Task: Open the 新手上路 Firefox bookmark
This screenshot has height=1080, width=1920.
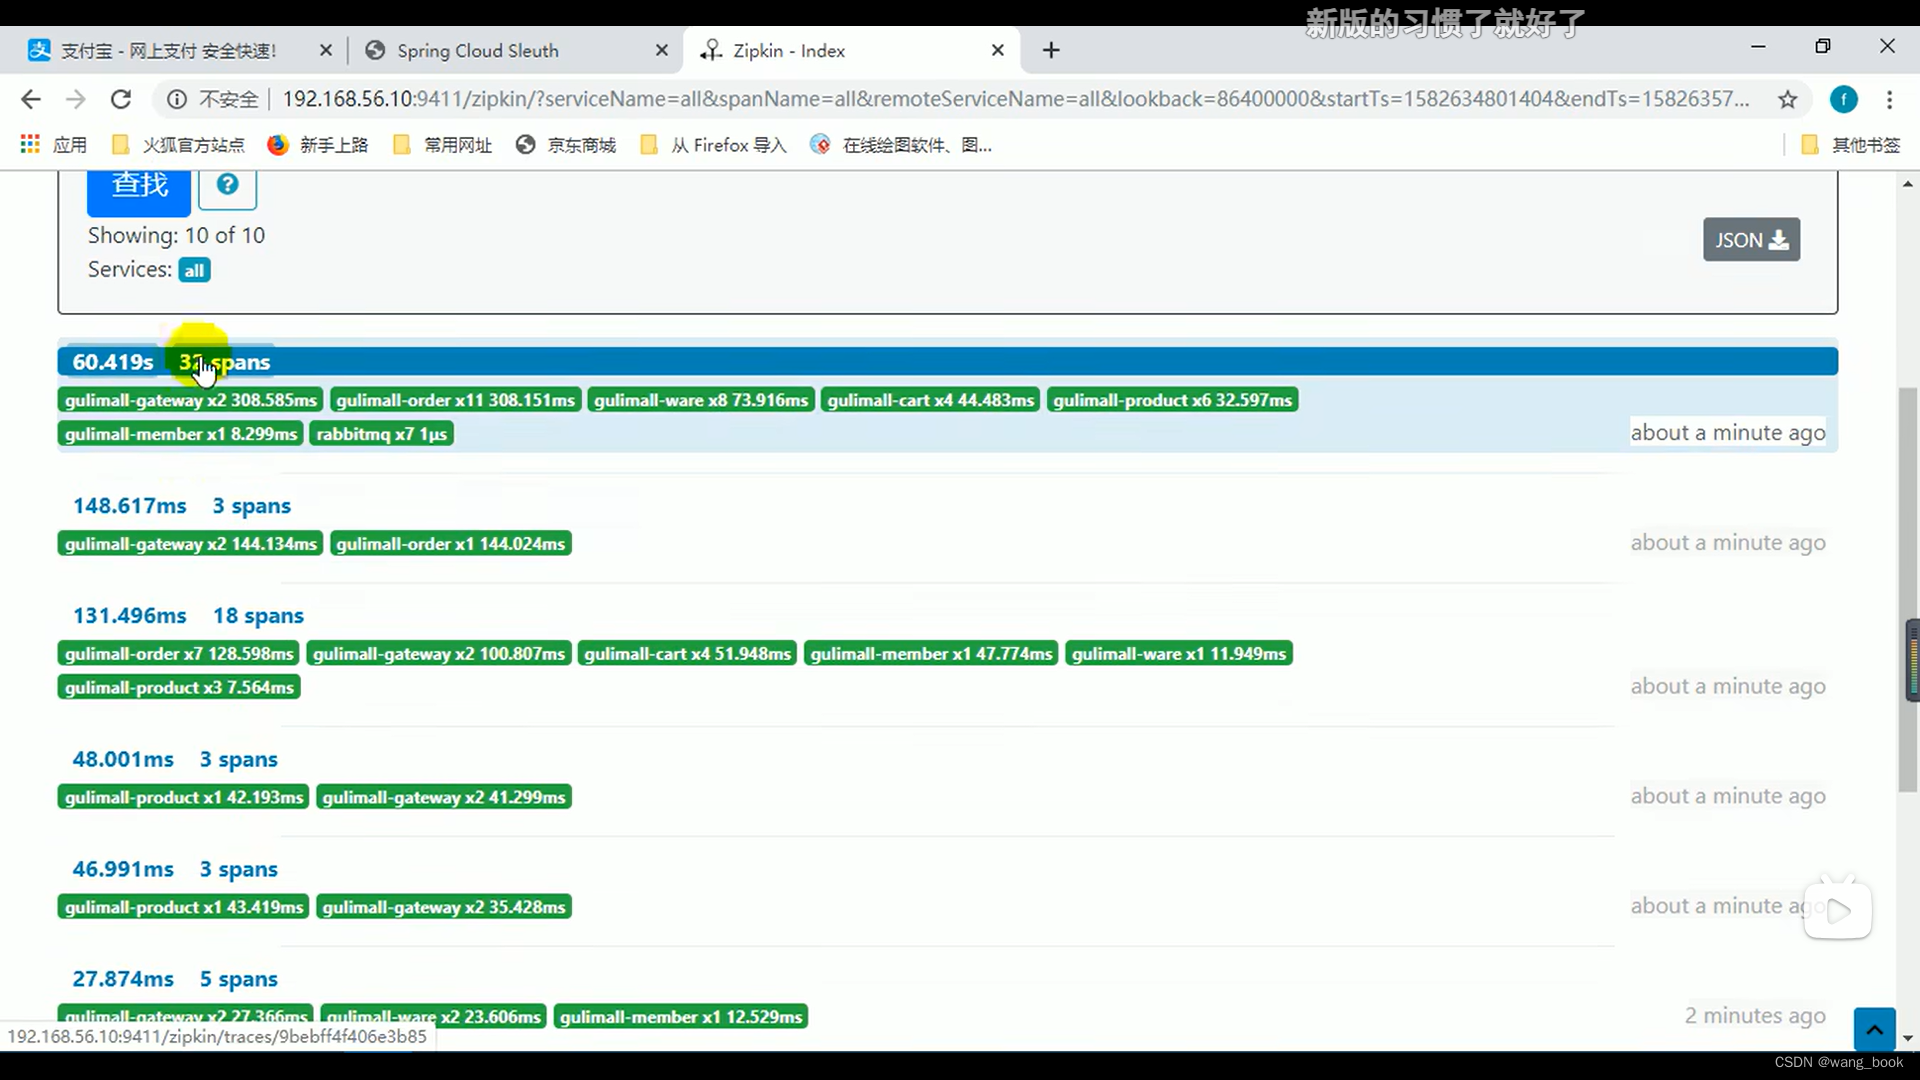Action: click(318, 145)
